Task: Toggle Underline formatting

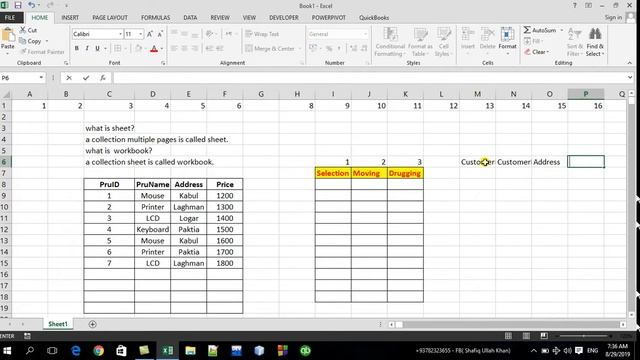Action: [x=97, y=49]
